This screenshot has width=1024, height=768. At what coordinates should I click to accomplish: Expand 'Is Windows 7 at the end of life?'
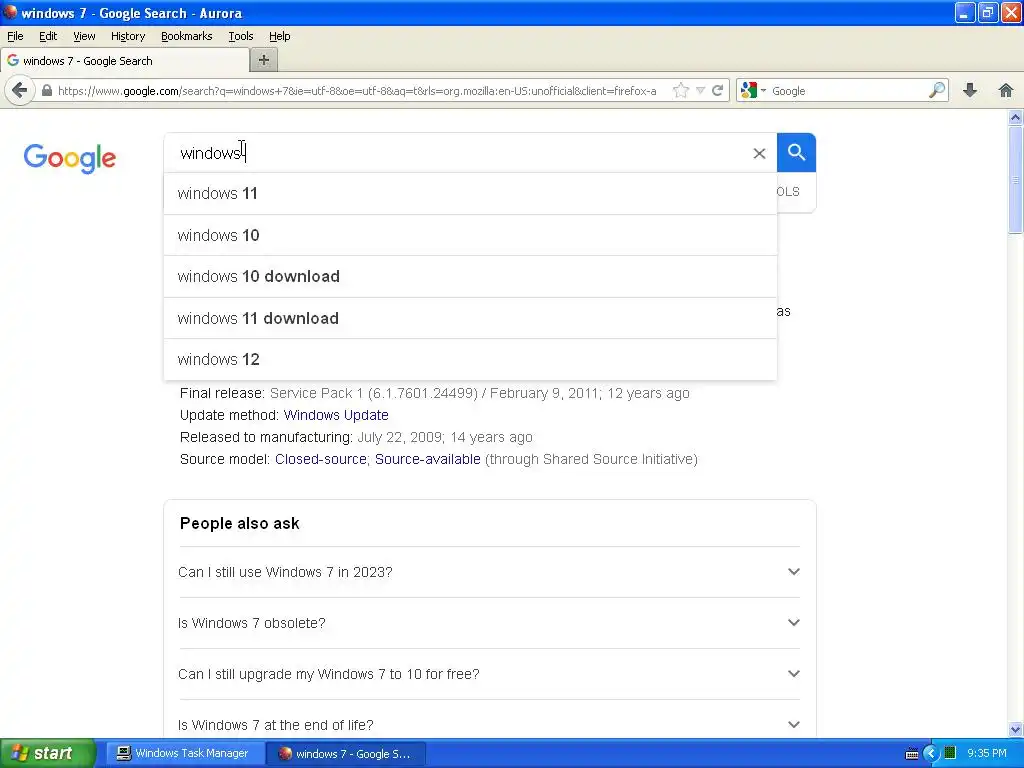[489, 725]
